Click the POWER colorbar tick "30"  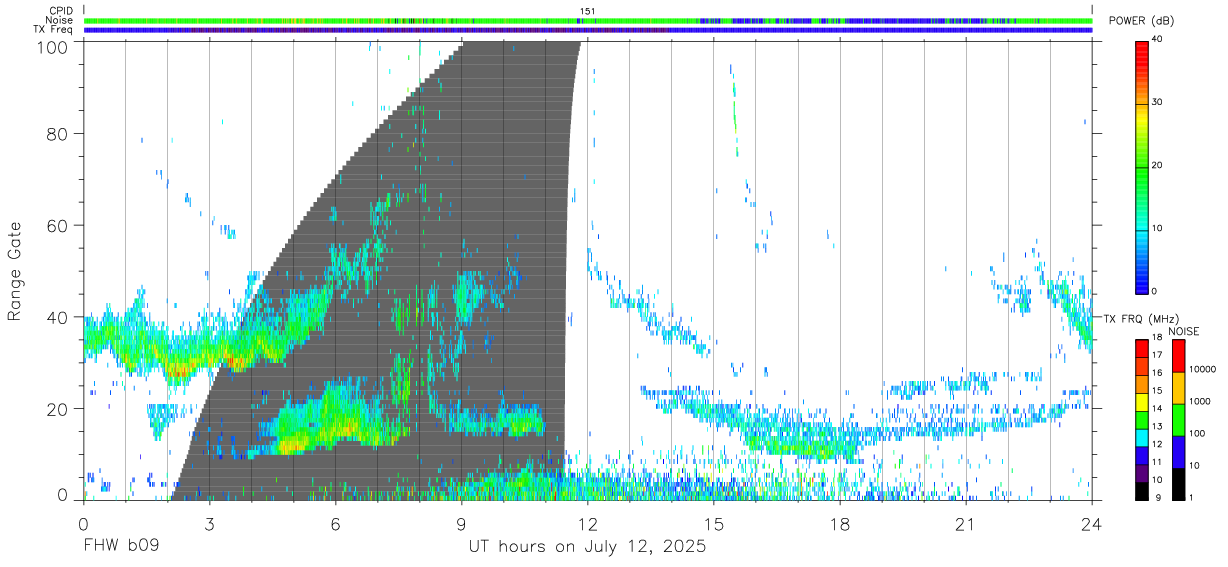(x=1158, y=102)
